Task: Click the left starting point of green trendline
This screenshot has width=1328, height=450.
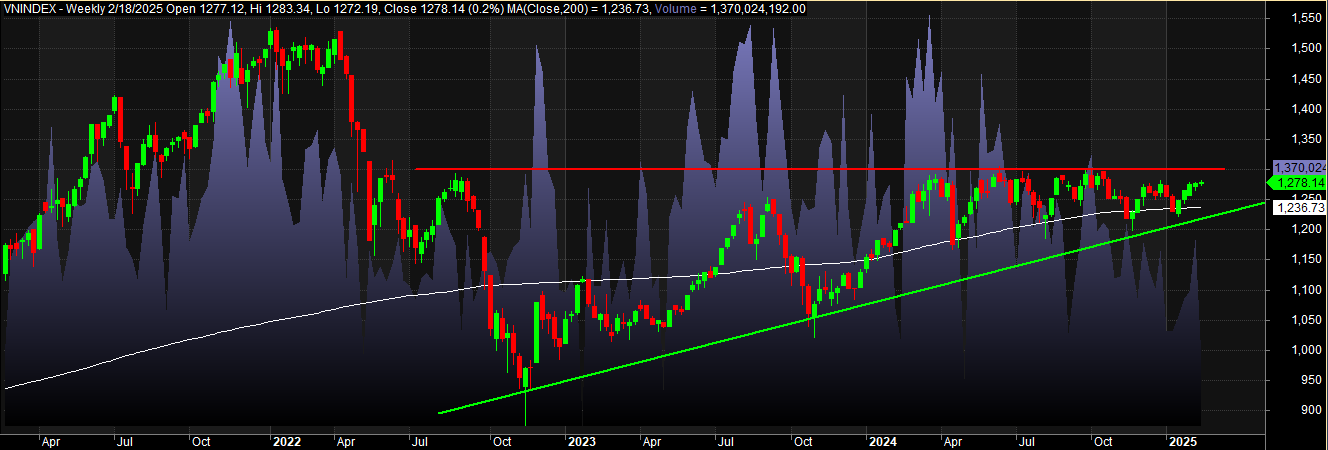Action: click(440, 412)
